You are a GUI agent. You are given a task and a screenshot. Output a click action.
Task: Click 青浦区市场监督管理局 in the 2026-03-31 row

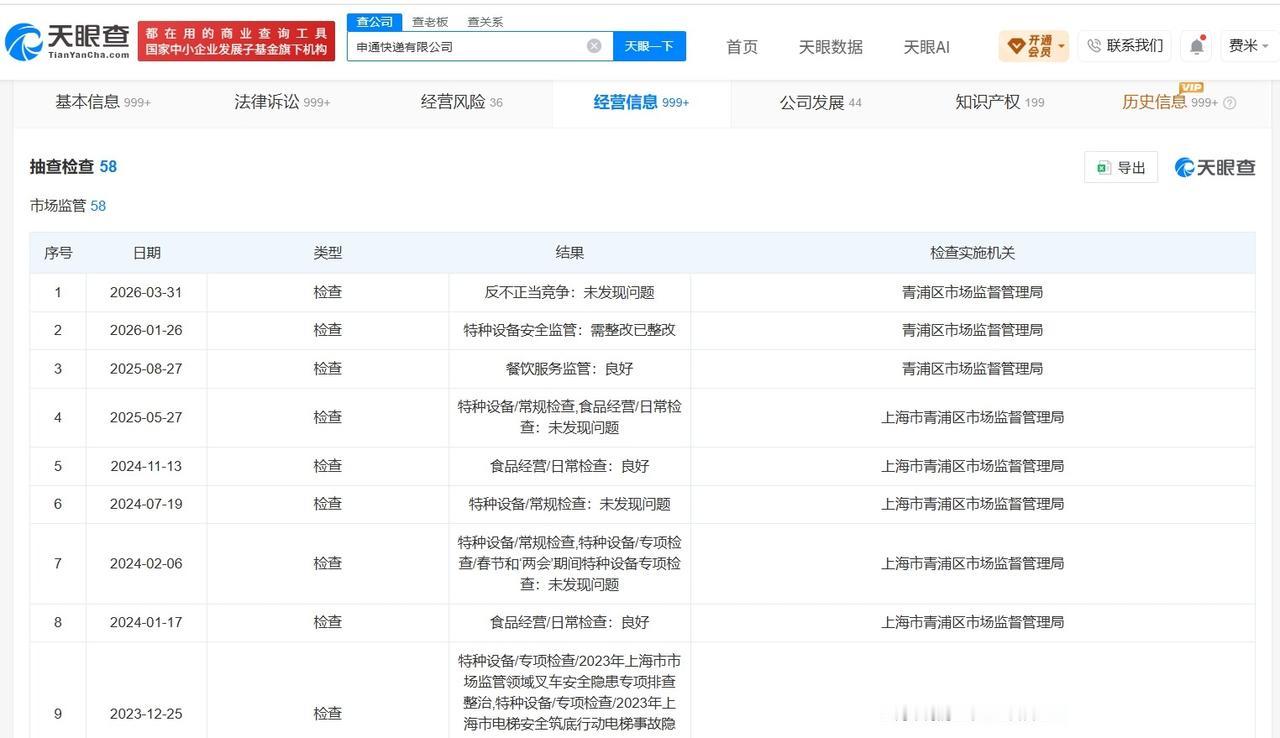972,292
